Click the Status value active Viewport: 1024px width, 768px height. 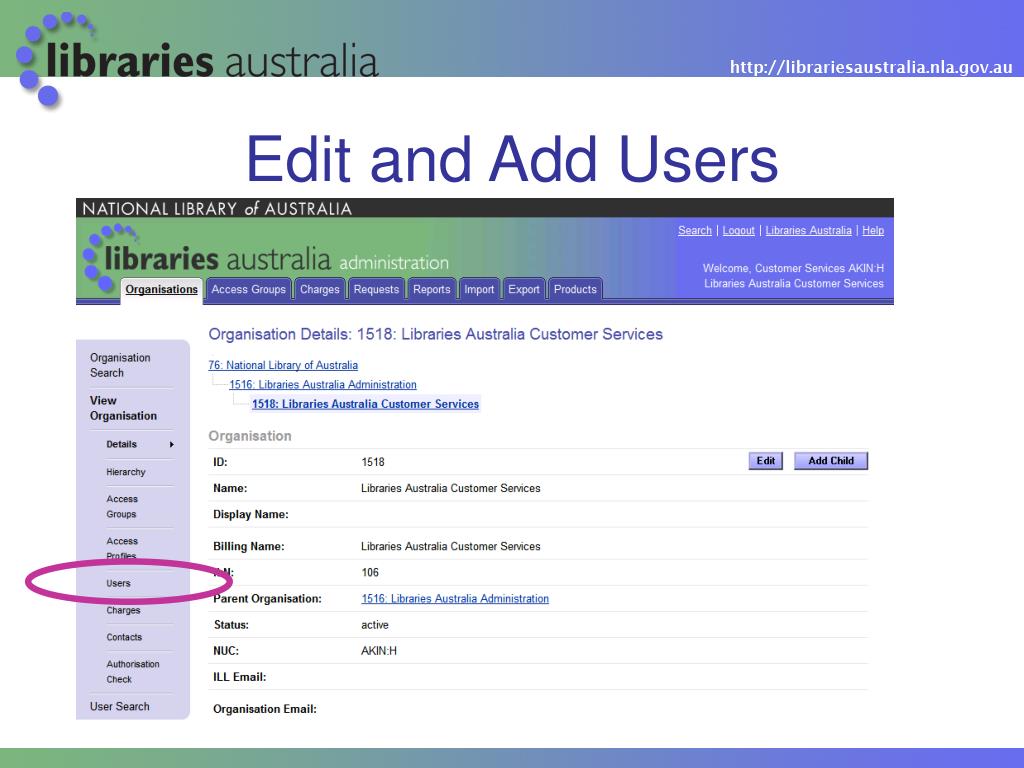coord(375,625)
